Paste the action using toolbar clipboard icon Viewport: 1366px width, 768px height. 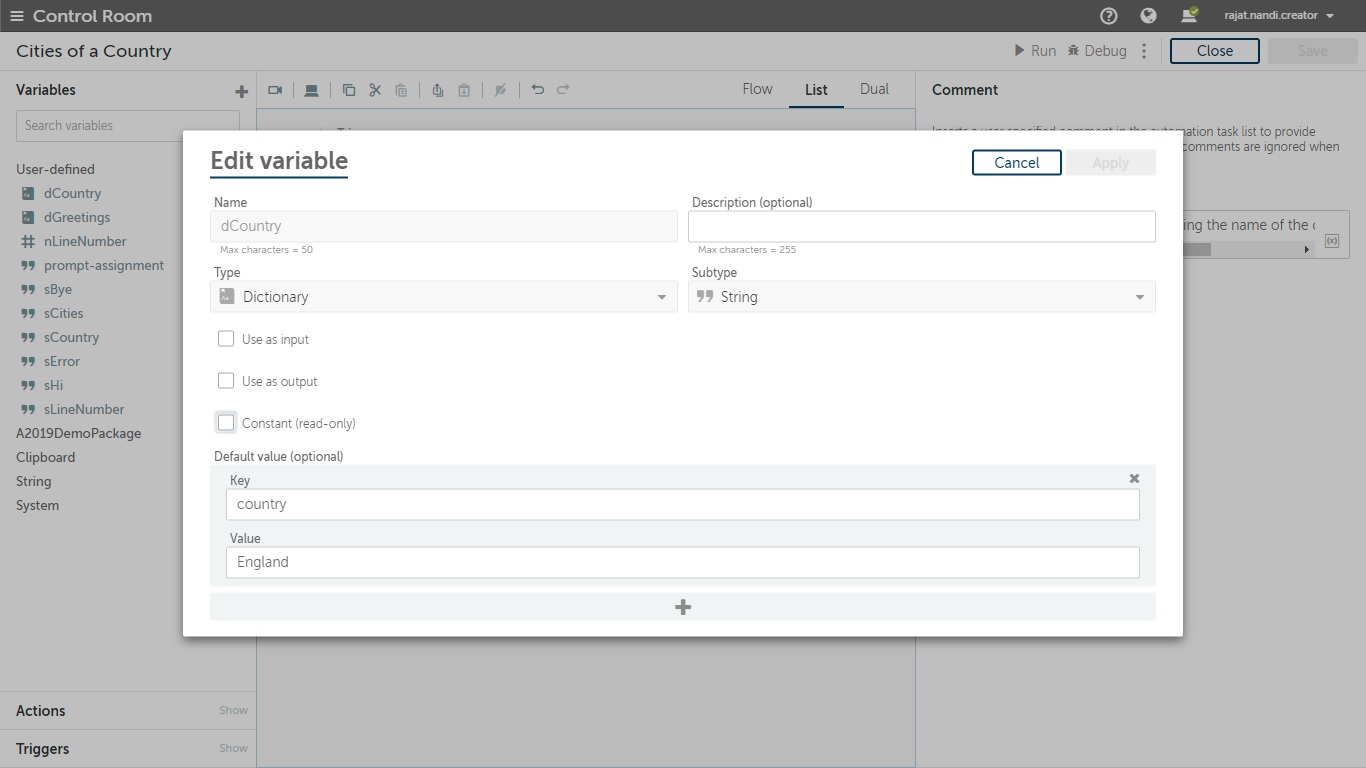click(401, 90)
